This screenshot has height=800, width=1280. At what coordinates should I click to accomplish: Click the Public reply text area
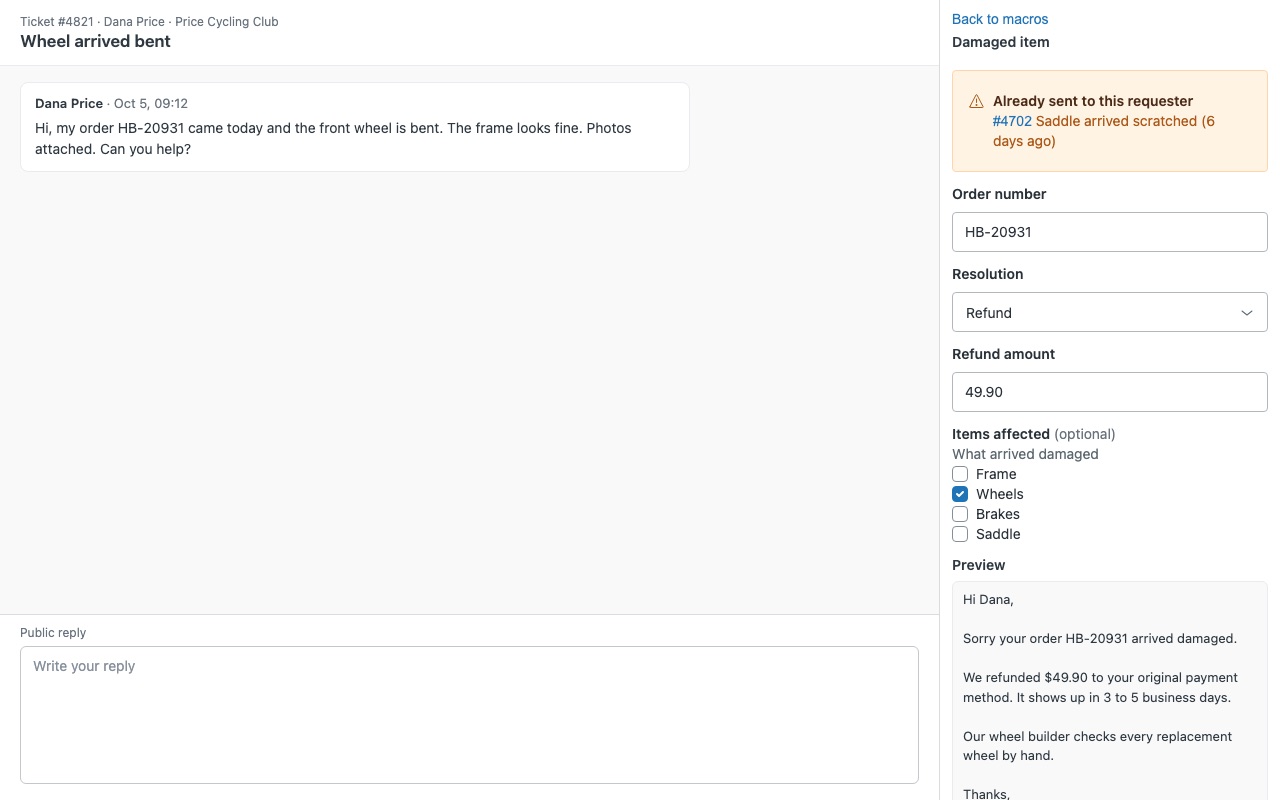pyautogui.click(x=469, y=715)
